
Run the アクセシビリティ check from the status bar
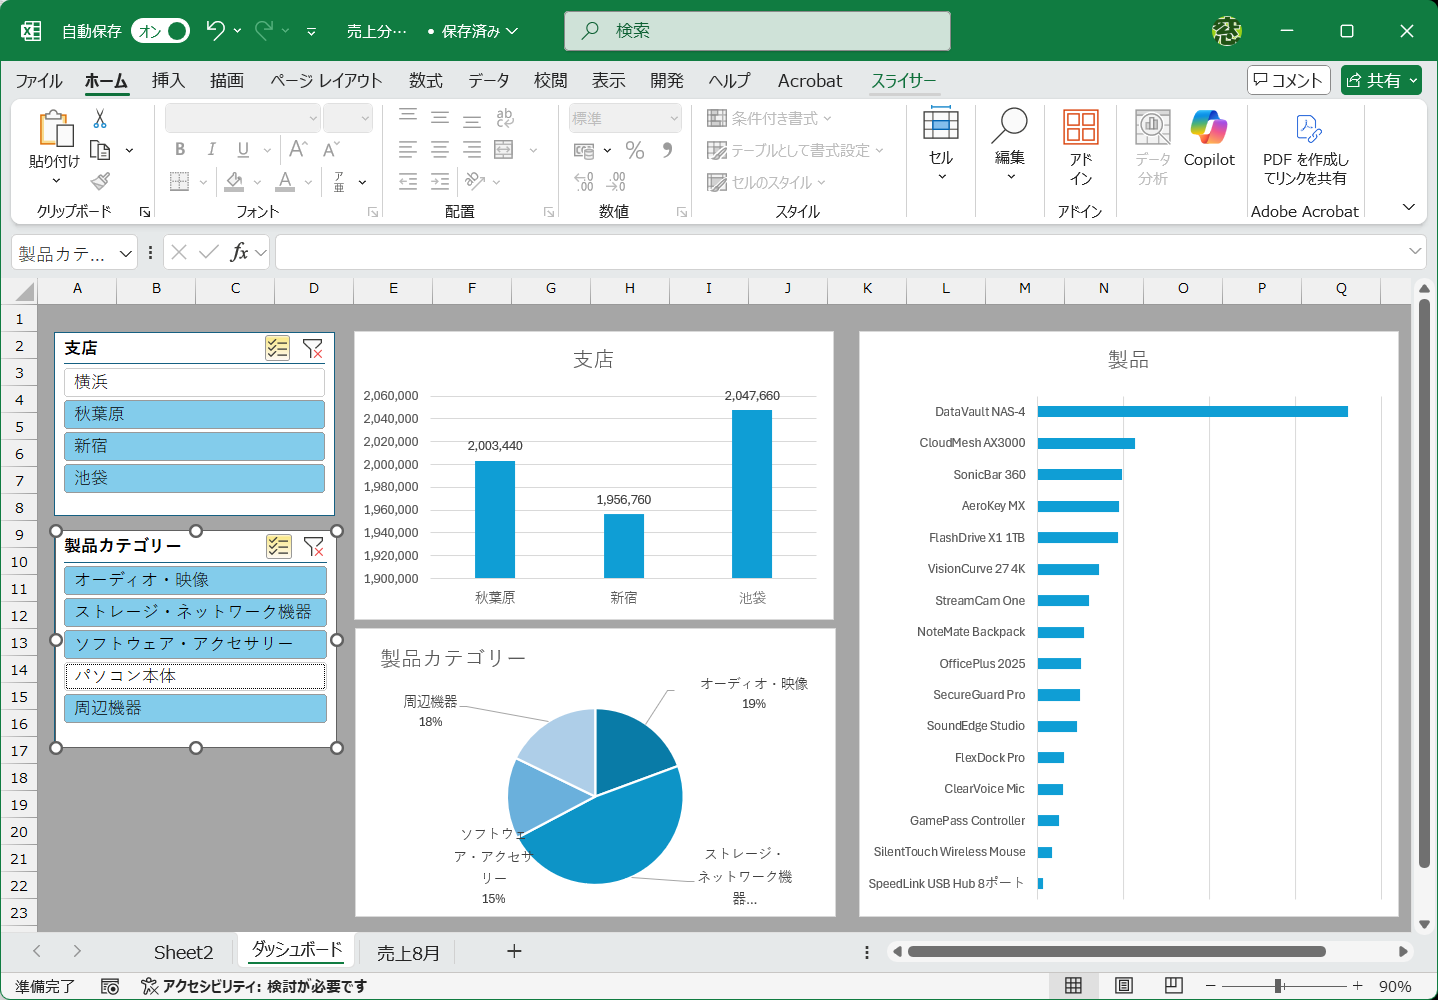point(240,987)
